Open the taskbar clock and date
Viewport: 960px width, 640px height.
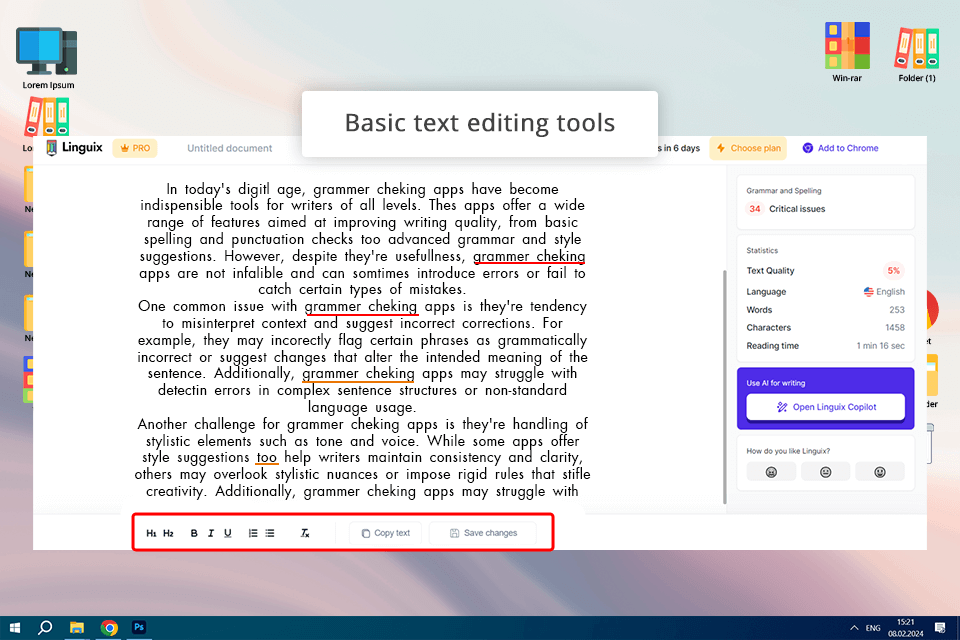(x=906, y=628)
